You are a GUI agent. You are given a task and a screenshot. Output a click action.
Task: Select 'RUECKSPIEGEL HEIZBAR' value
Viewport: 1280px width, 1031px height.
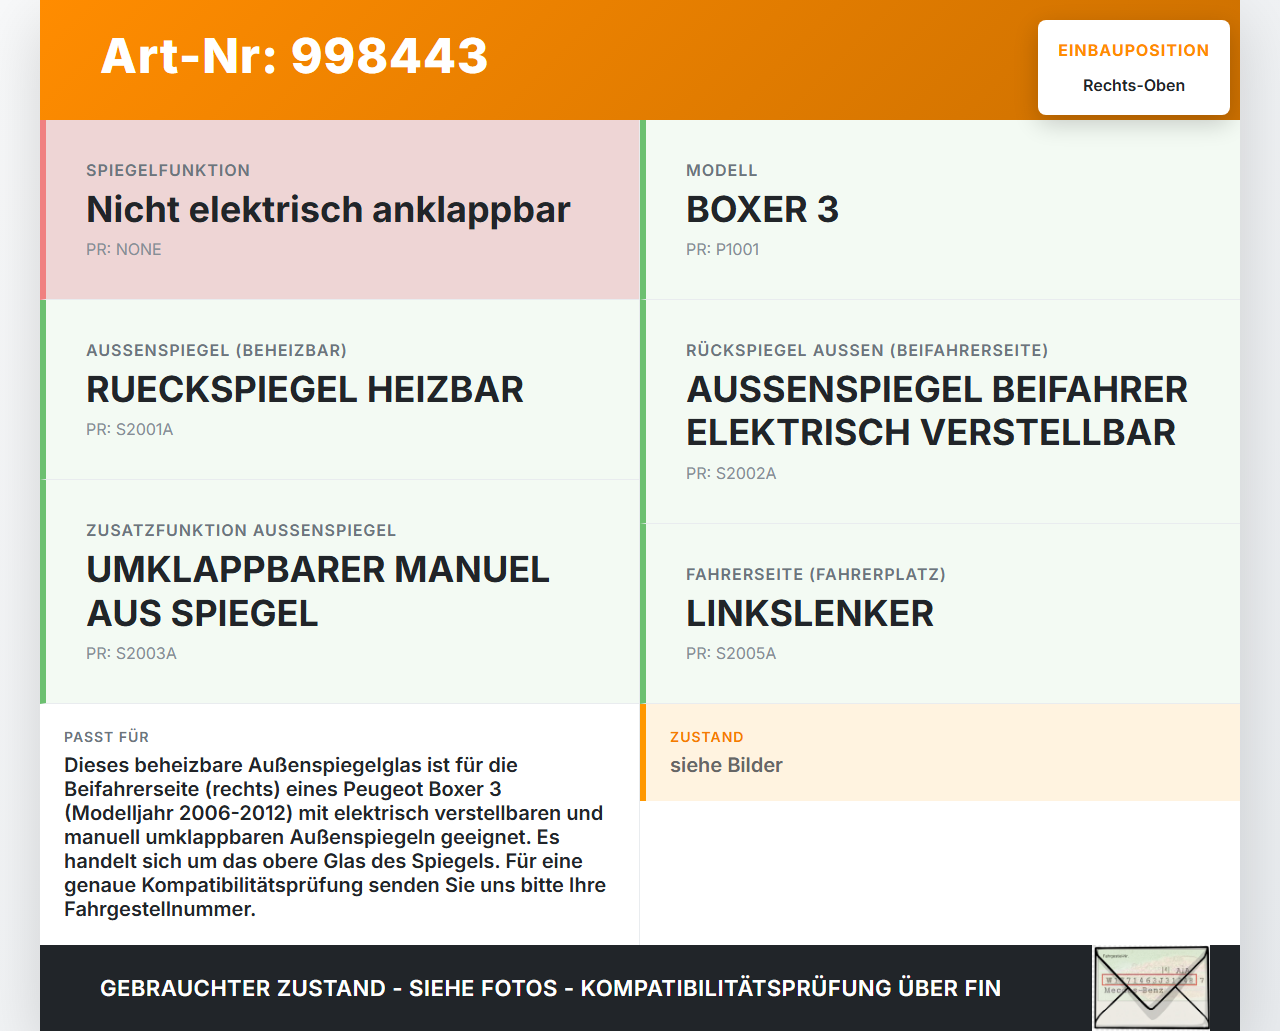[305, 389]
